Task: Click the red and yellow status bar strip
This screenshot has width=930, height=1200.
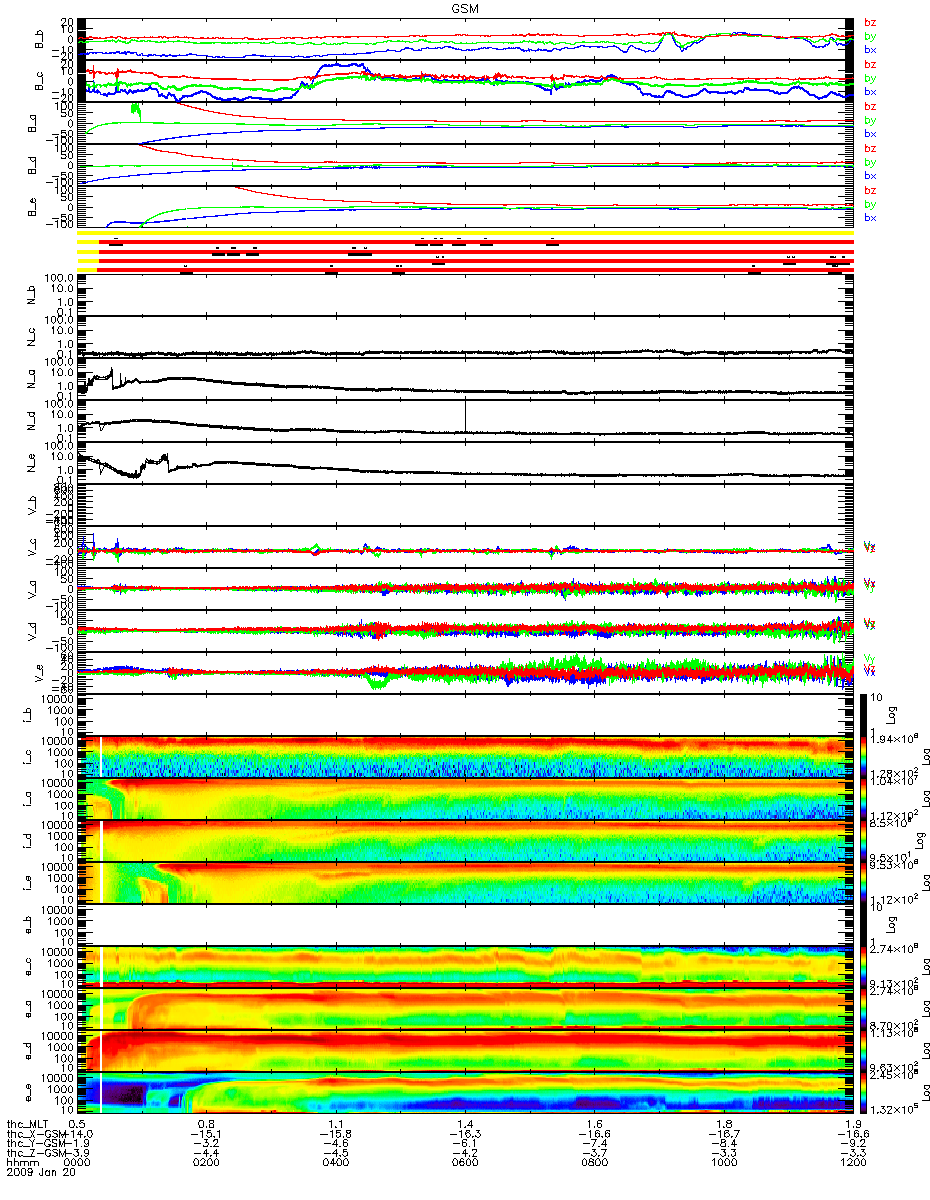Action: click(465, 251)
